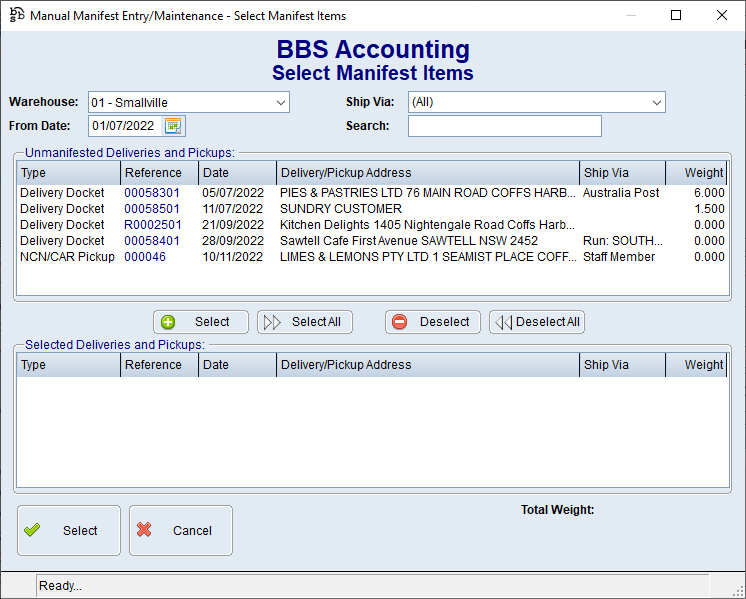Viewport: 746px width, 599px height.
Task: Click into the Search text box
Action: [x=504, y=126]
